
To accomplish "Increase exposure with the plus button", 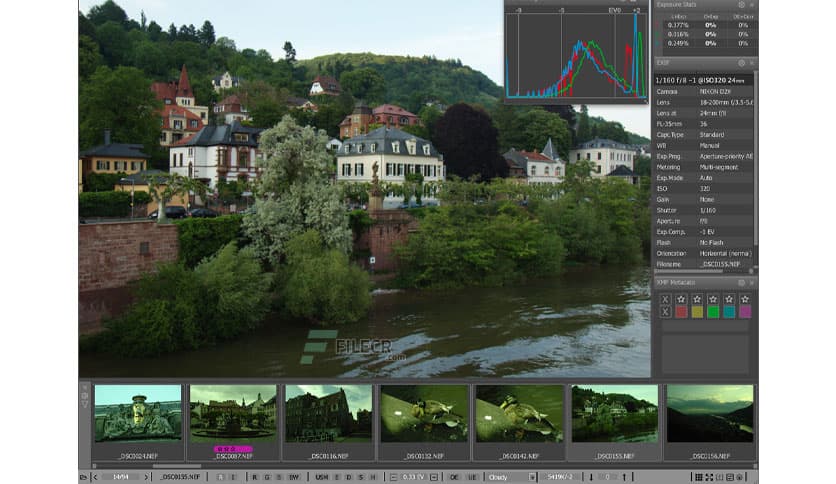I will 433,477.
